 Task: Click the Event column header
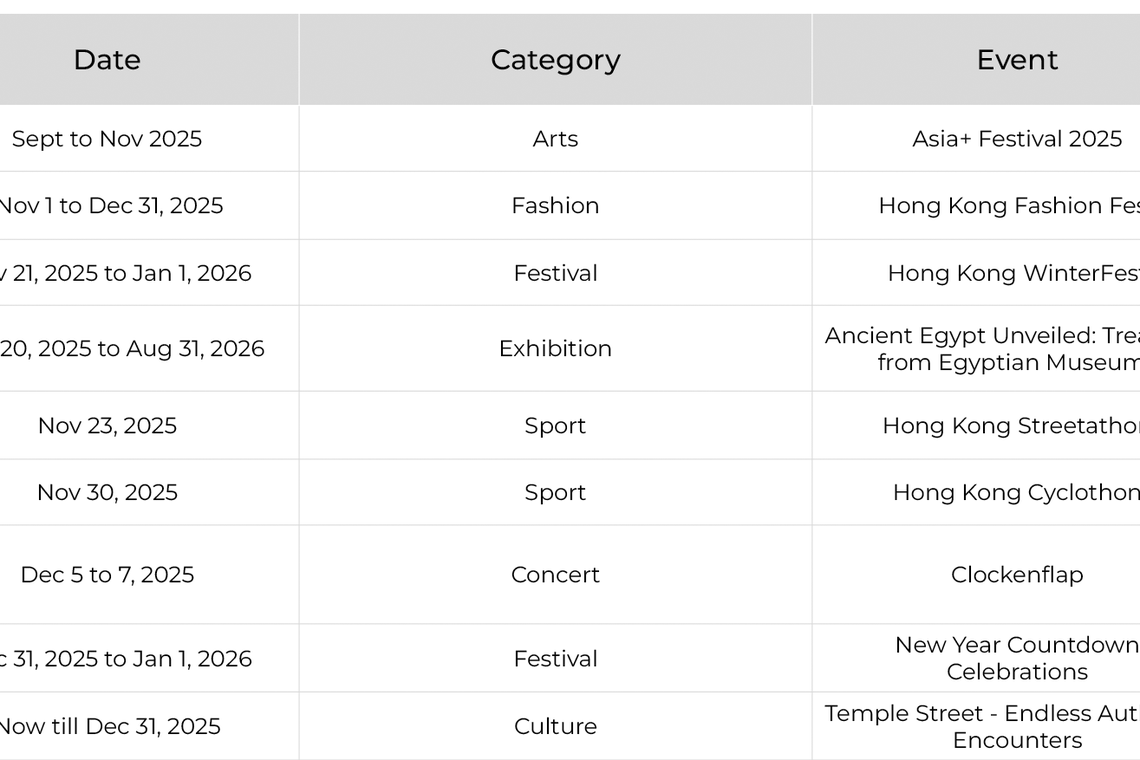pos(1016,60)
